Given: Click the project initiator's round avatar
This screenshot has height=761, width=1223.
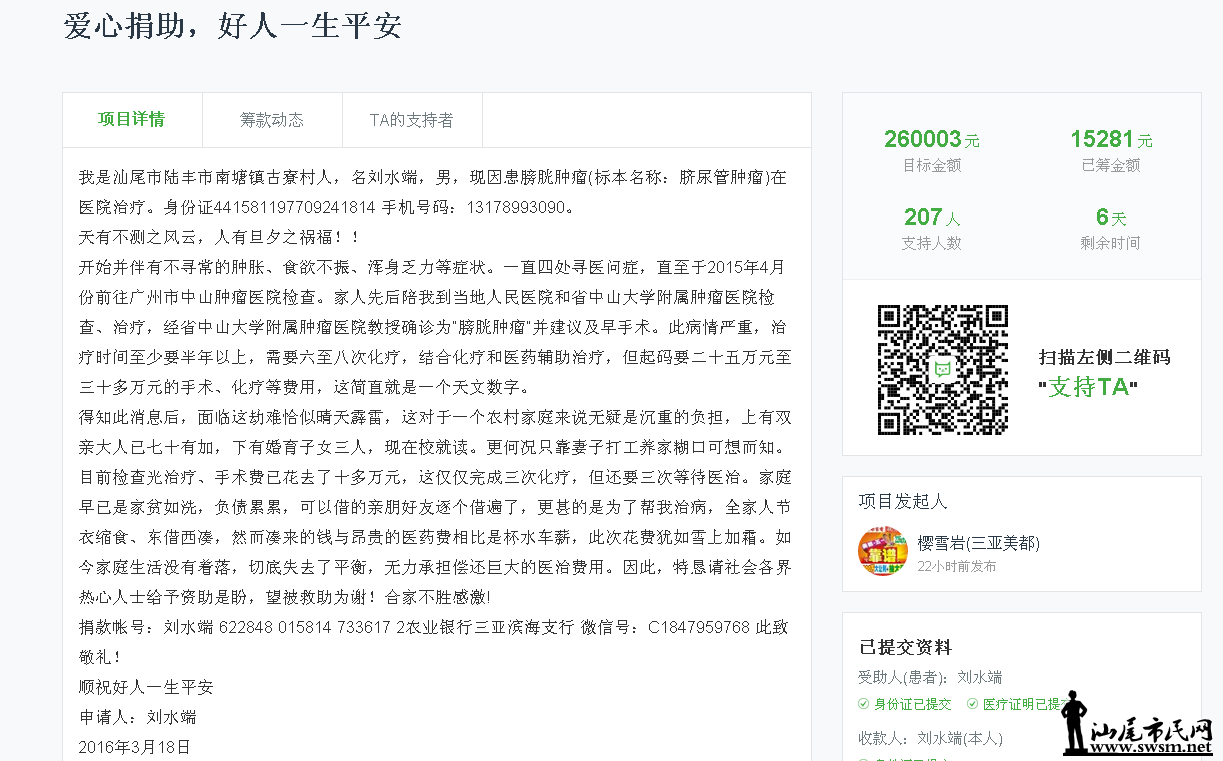Looking at the screenshot, I should tap(882, 551).
